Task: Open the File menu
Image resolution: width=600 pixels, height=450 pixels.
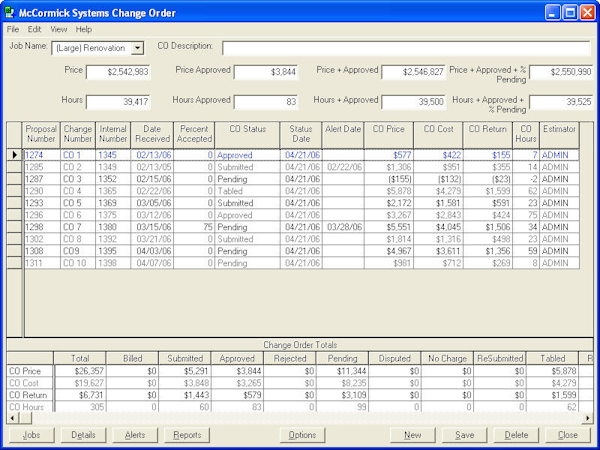Action: point(13,30)
